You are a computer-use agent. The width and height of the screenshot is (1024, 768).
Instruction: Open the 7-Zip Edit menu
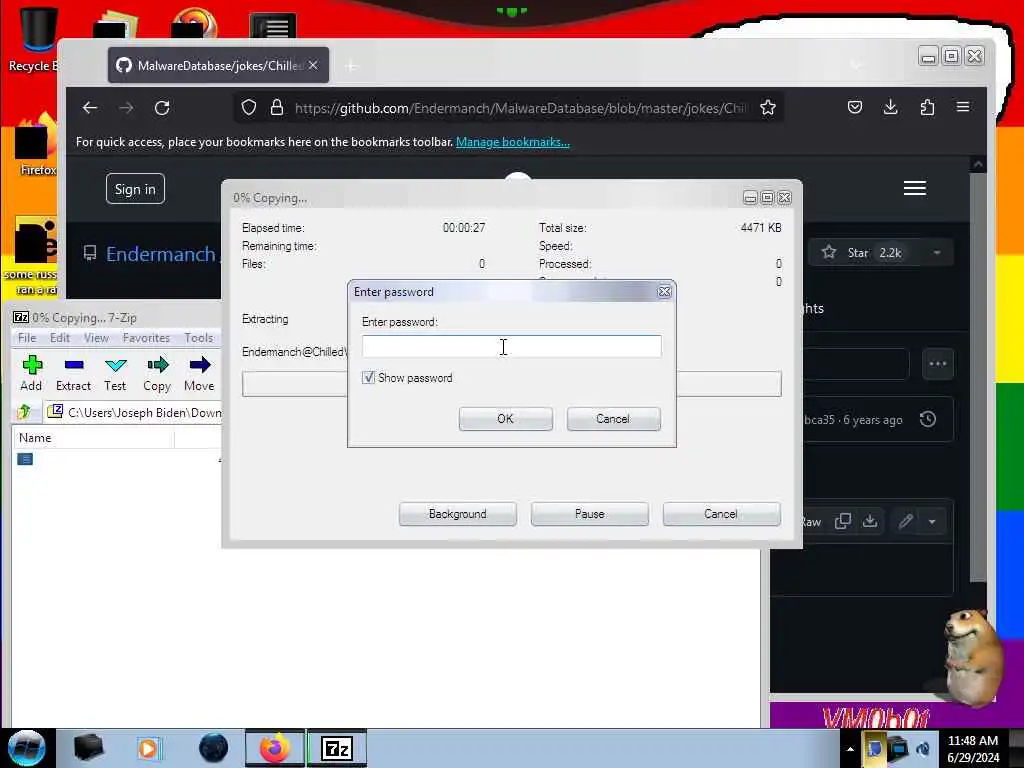59,338
